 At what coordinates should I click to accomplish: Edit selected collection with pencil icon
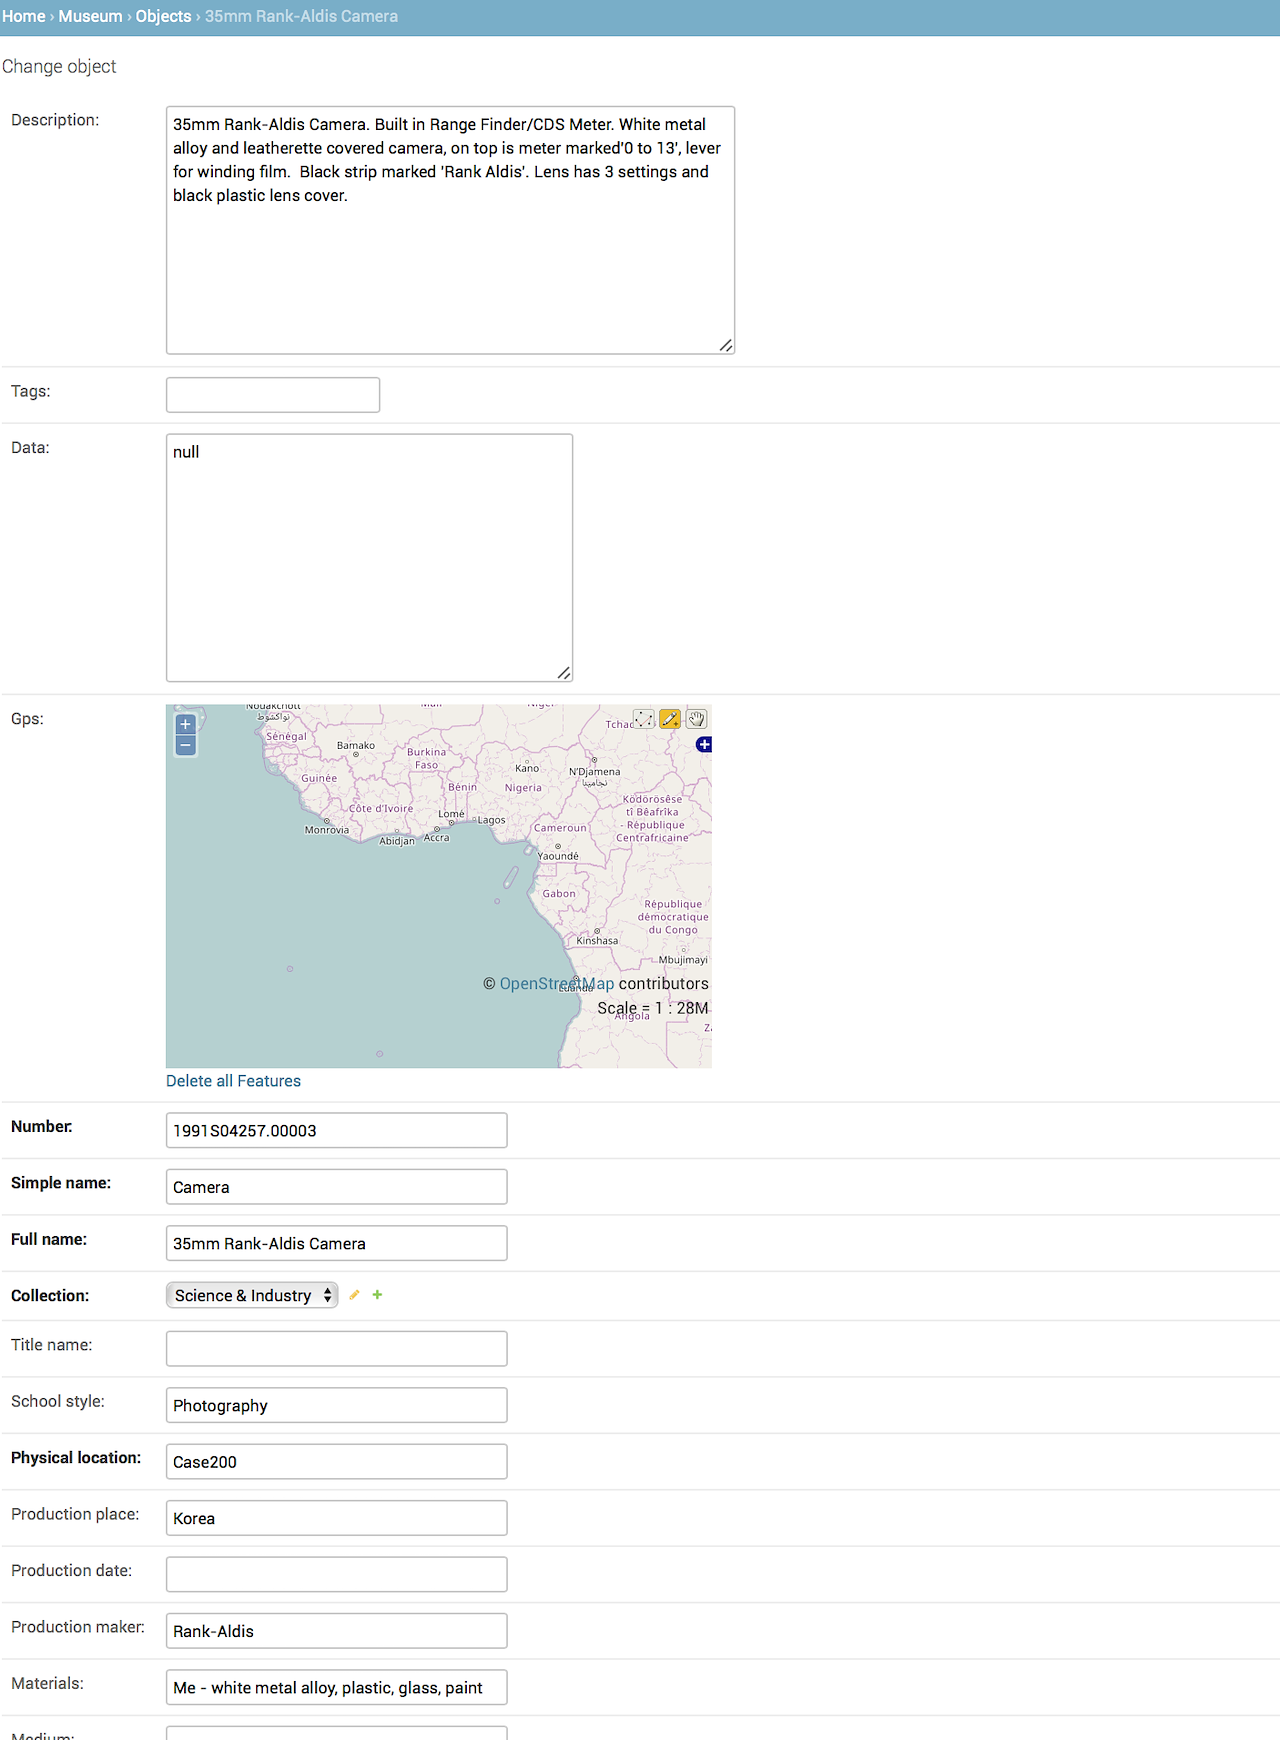(354, 1295)
